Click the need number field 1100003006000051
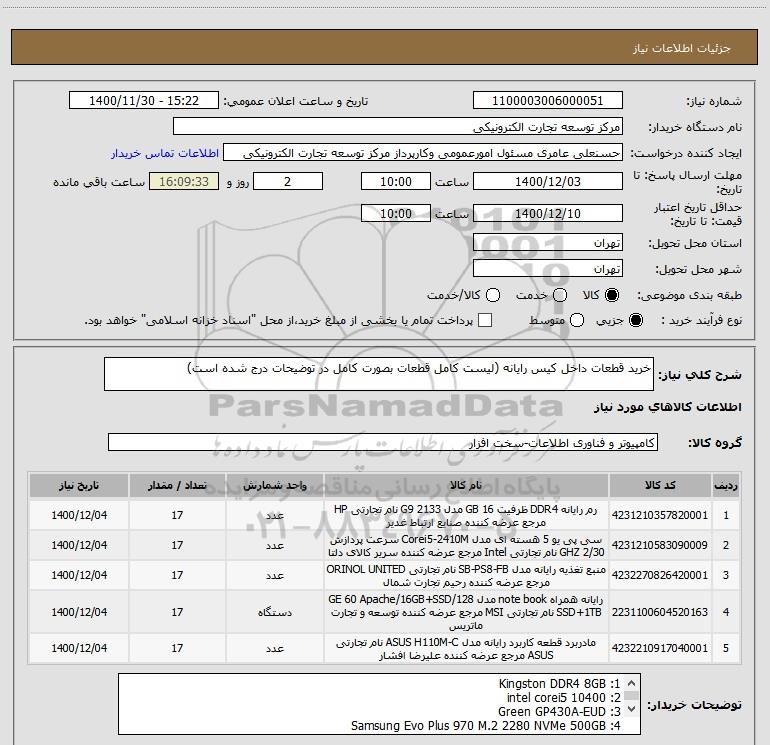Screen dimensions: 770x745 pyautogui.click(x=548, y=101)
